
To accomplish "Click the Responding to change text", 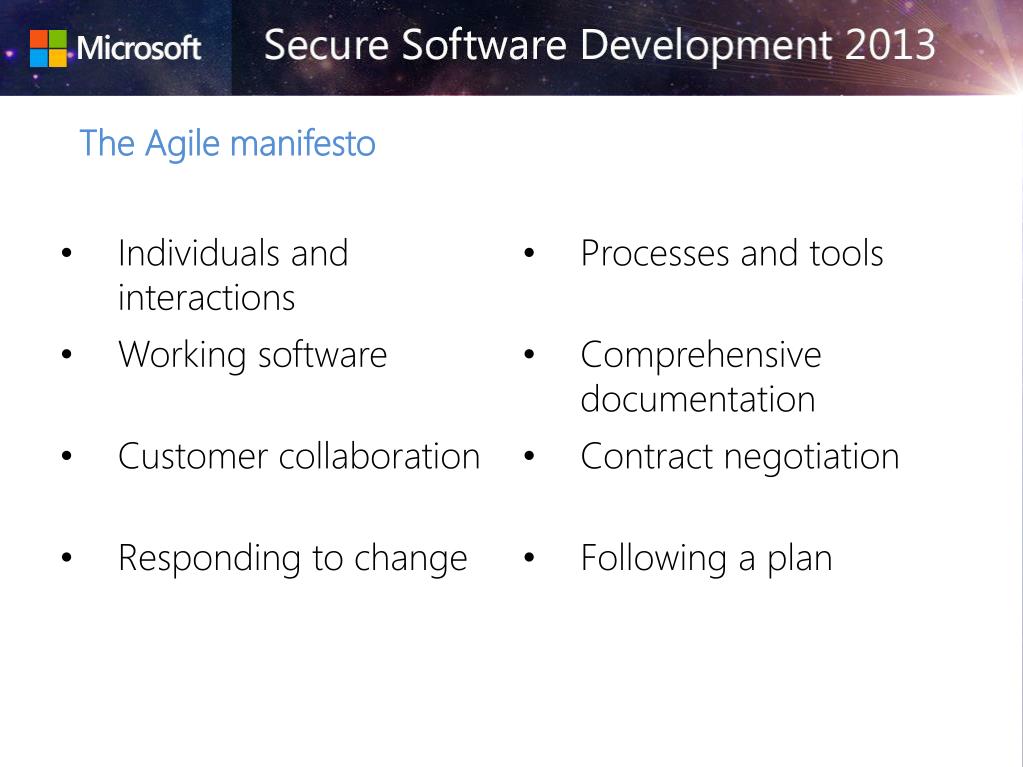I will coord(292,559).
